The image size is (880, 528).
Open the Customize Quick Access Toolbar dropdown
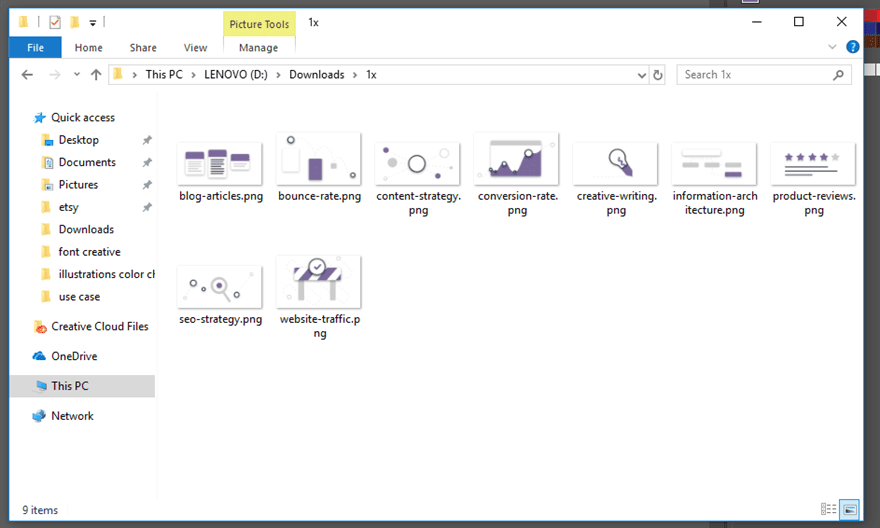point(93,22)
